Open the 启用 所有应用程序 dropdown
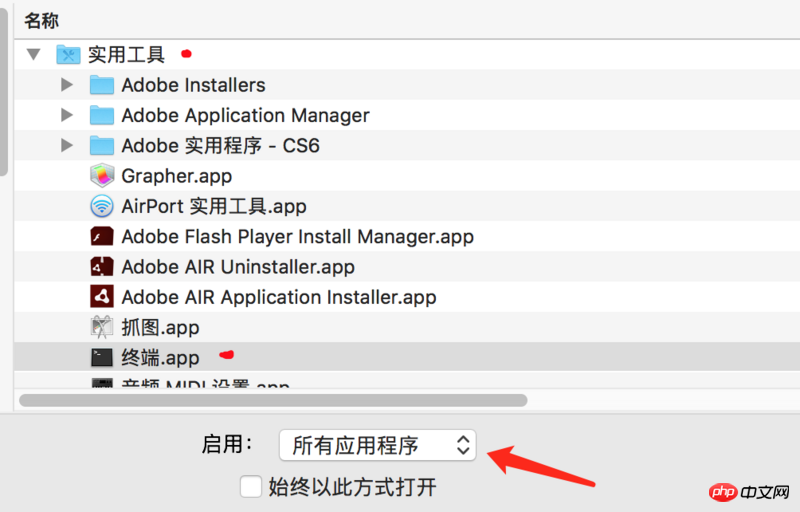Image resolution: width=800 pixels, height=512 pixels. 378,445
